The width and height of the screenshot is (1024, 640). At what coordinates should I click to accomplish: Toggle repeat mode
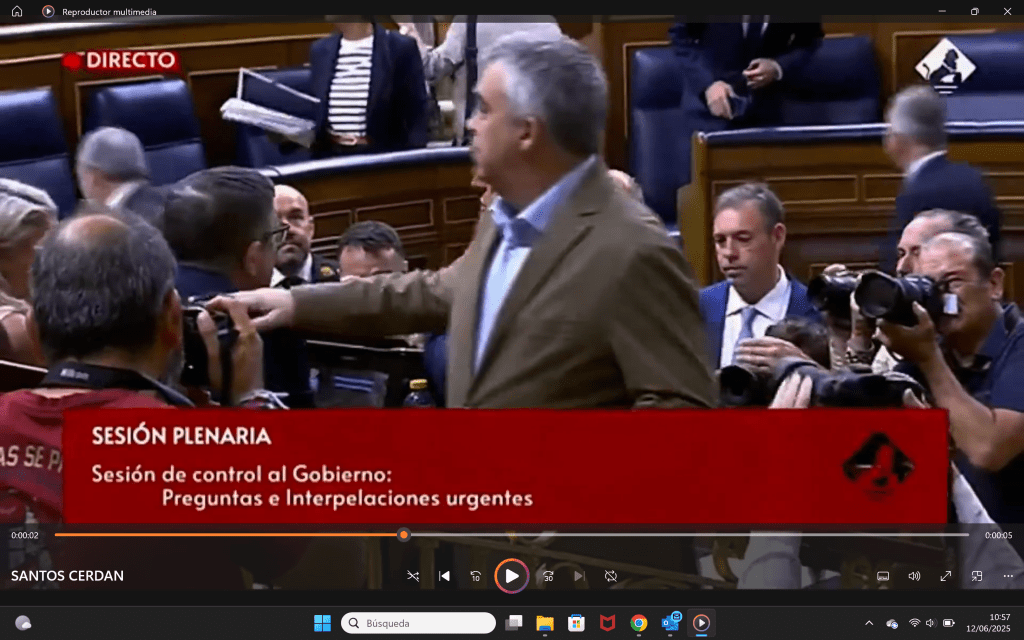point(610,576)
